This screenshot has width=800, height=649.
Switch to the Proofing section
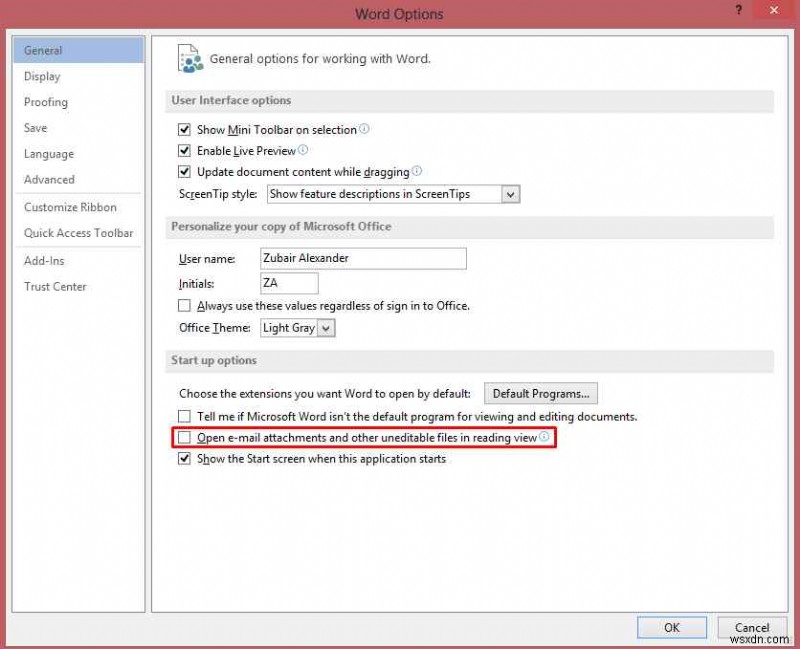click(46, 102)
